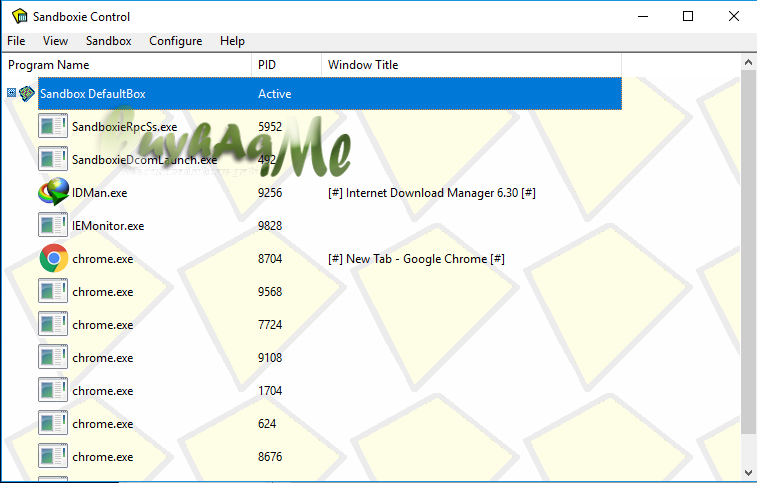Open the Configure menu
757x483 pixels.
(175, 41)
